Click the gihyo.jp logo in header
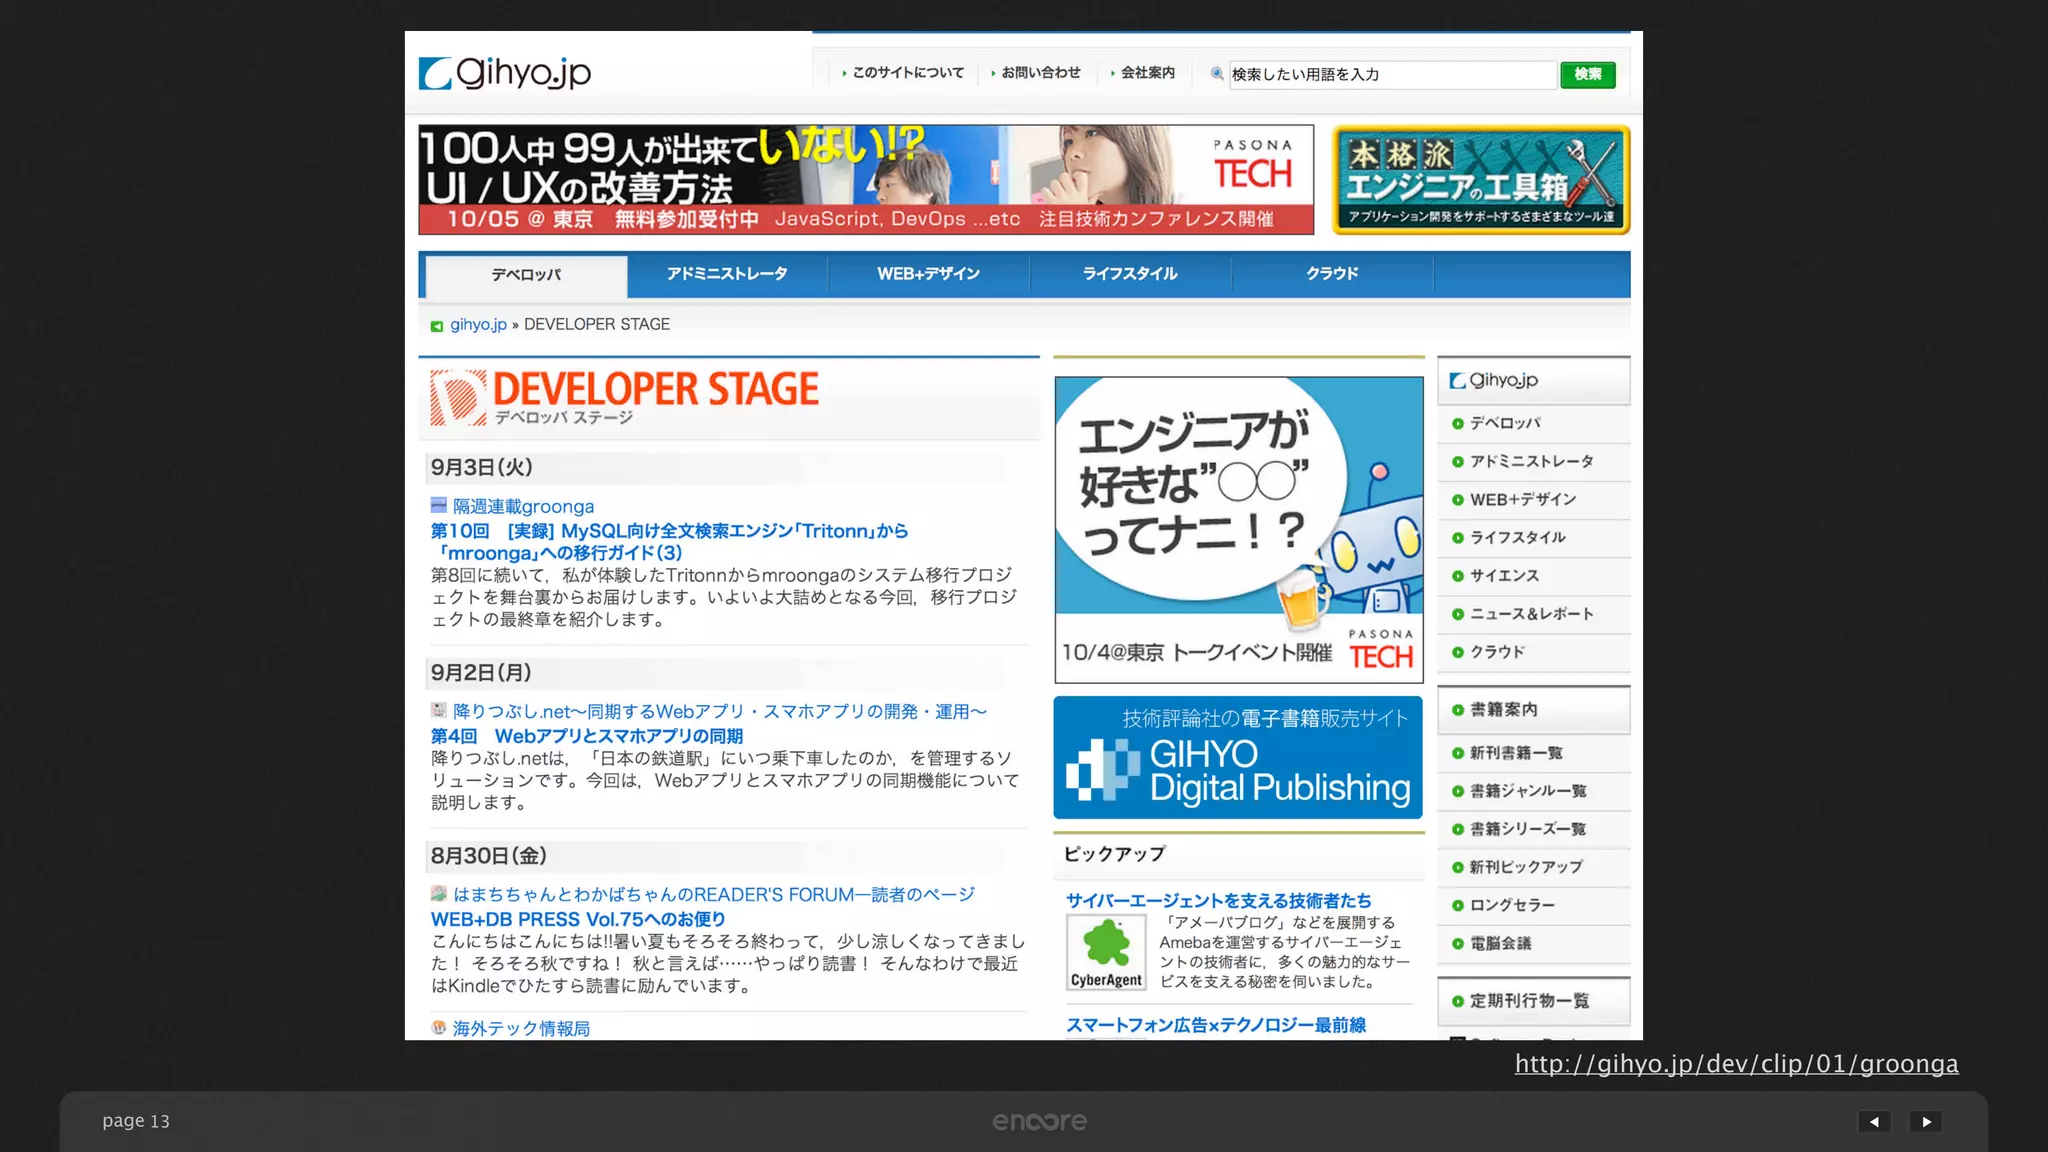 pos(505,73)
